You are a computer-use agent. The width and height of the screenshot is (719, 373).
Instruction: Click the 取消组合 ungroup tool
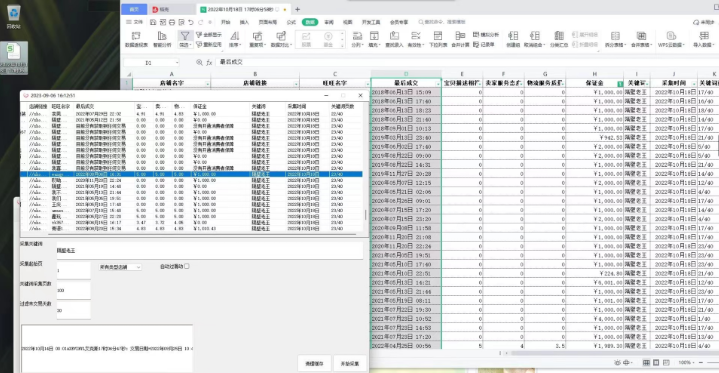coord(535,39)
